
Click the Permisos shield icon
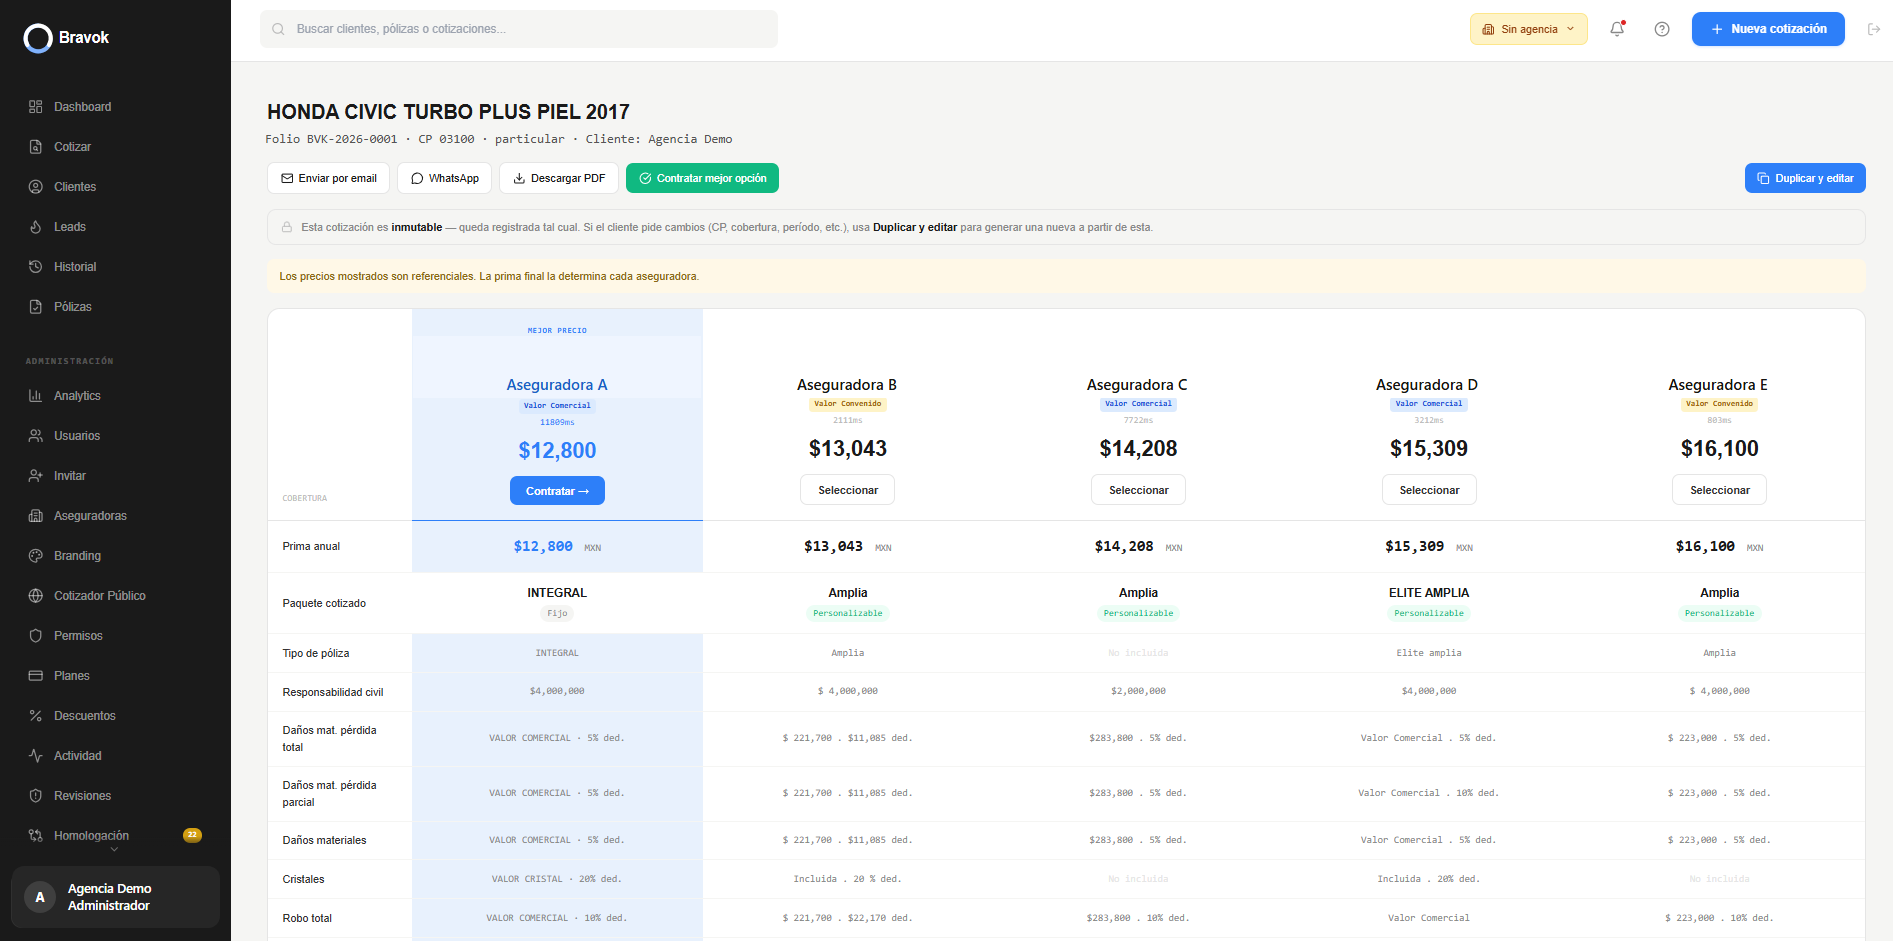click(x=36, y=636)
